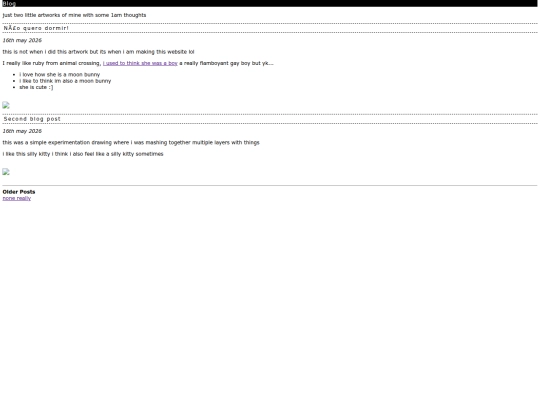Click the 'Não quero dormir!' post heading

(36, 28)
